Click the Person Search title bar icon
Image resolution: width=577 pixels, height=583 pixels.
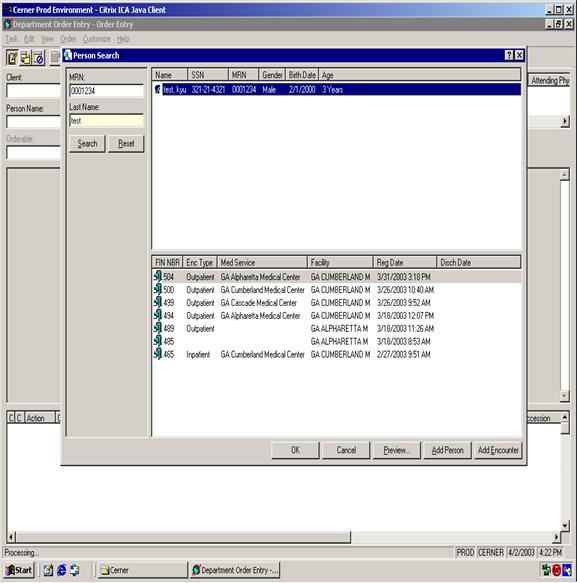click(68, 55)
